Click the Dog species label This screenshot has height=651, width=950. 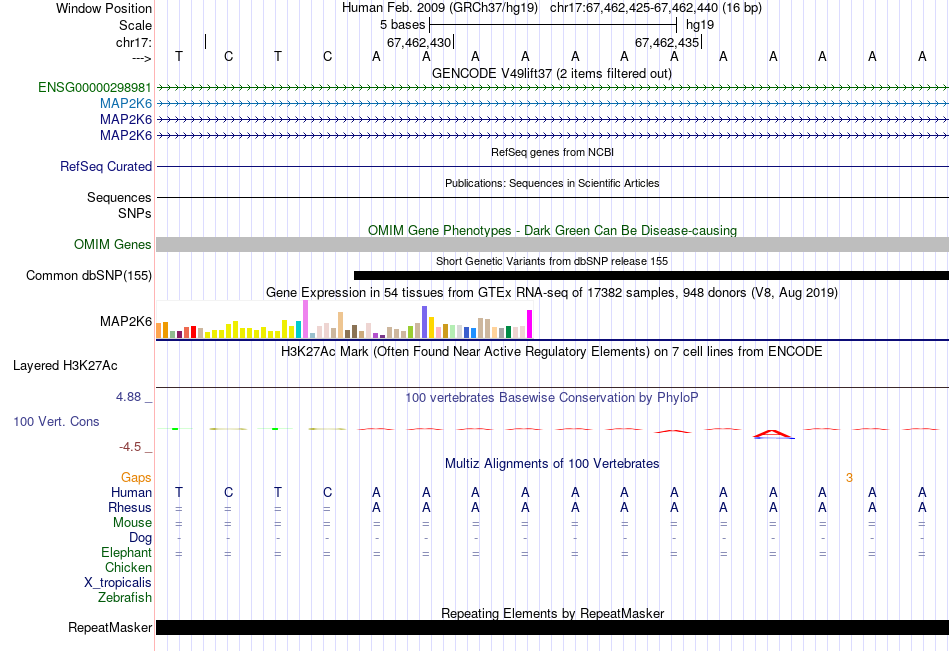tap(140, 538)
